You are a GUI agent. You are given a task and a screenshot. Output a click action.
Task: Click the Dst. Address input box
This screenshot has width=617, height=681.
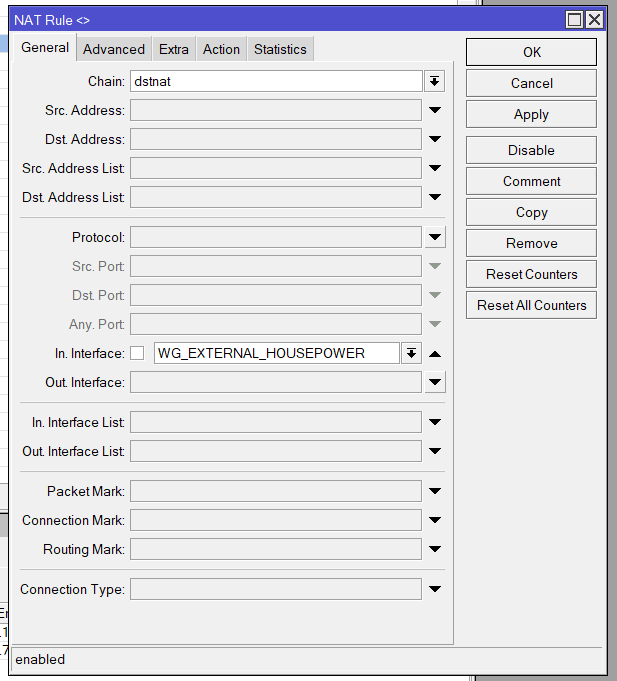pyautogui.click(x=276, y=139)
